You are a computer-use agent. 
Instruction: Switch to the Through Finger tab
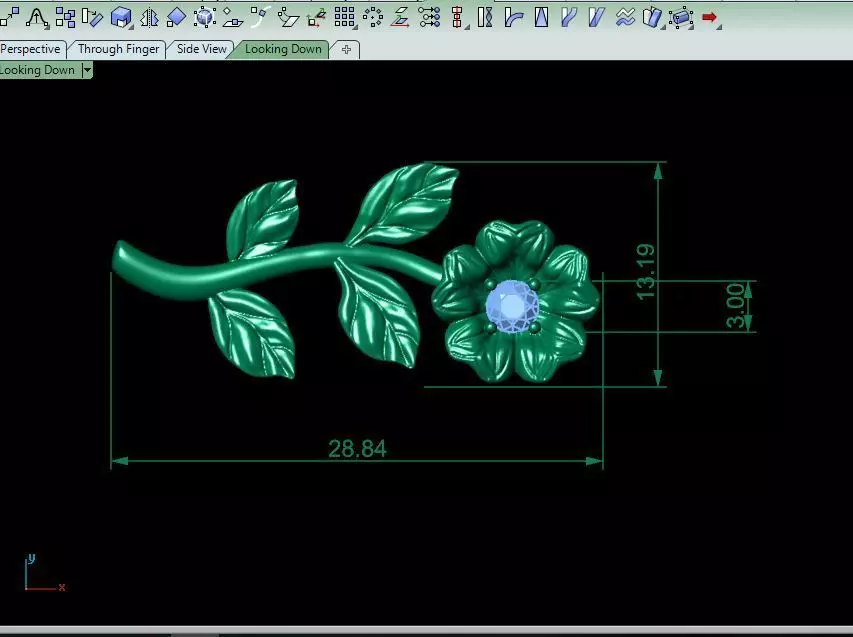coord(118,49)
